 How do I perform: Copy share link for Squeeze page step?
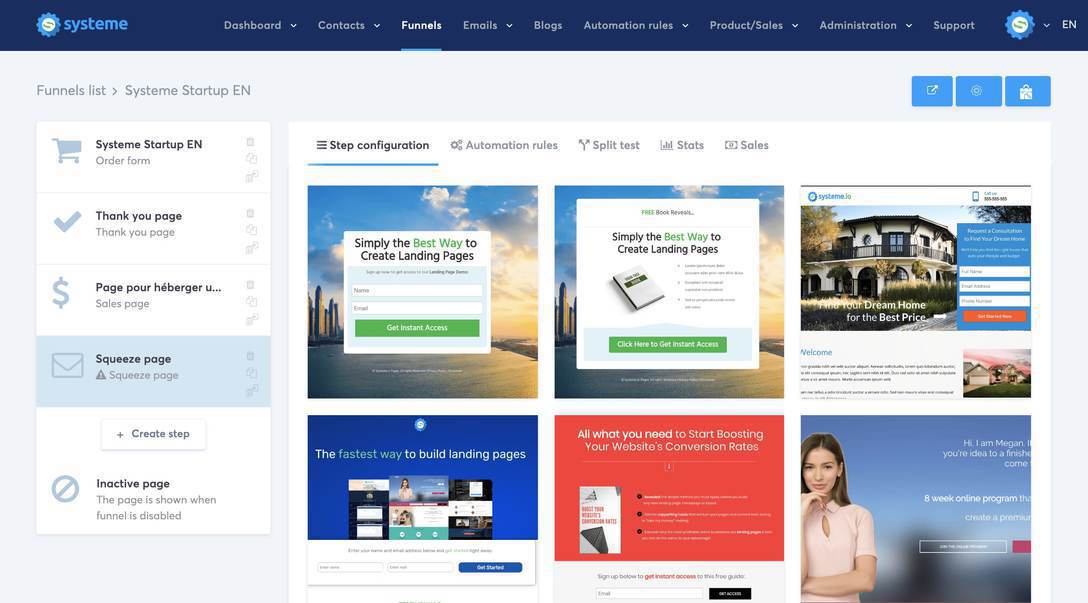click(252, 391)
